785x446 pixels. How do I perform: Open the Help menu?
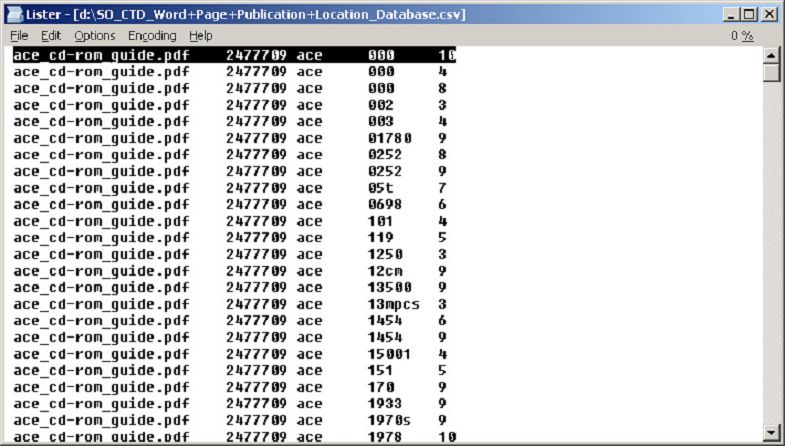pos(201,36)
